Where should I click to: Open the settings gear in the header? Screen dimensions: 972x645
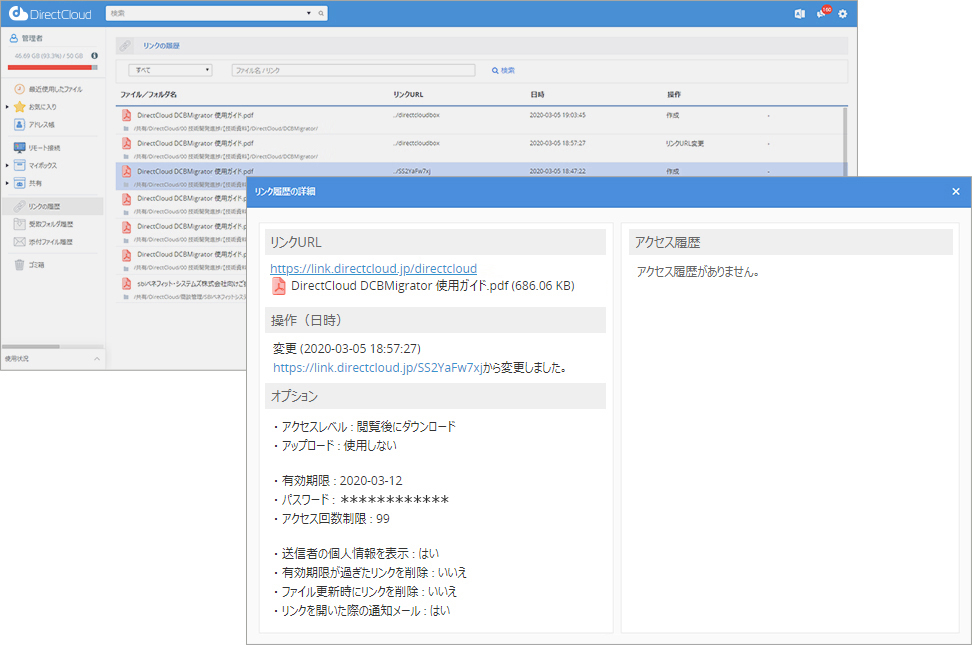pyautogui.click(x=842, y=14)
